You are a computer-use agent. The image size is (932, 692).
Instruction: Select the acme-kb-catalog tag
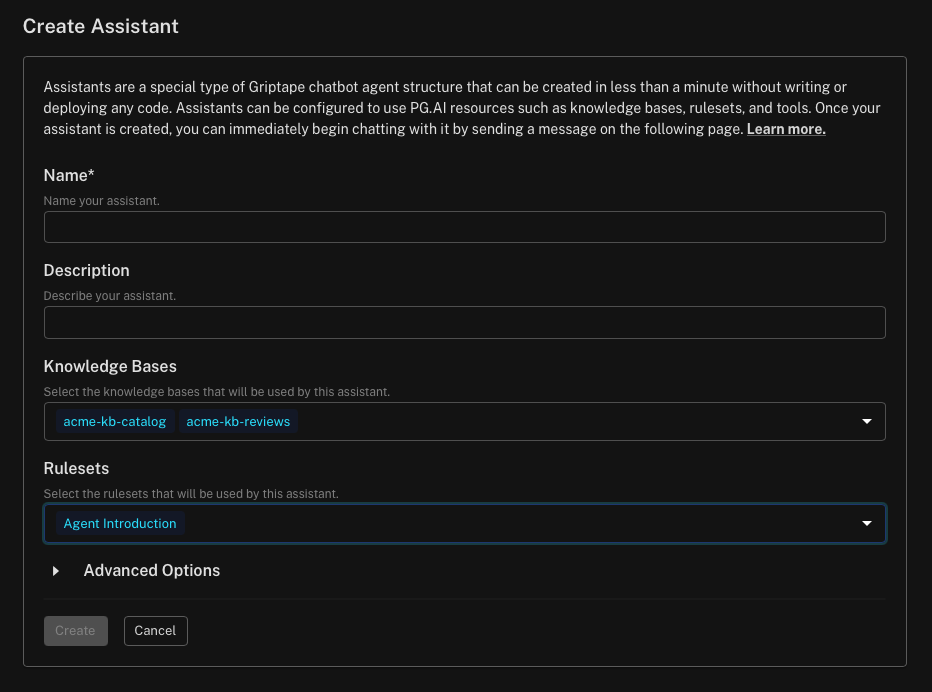point(114,422)
